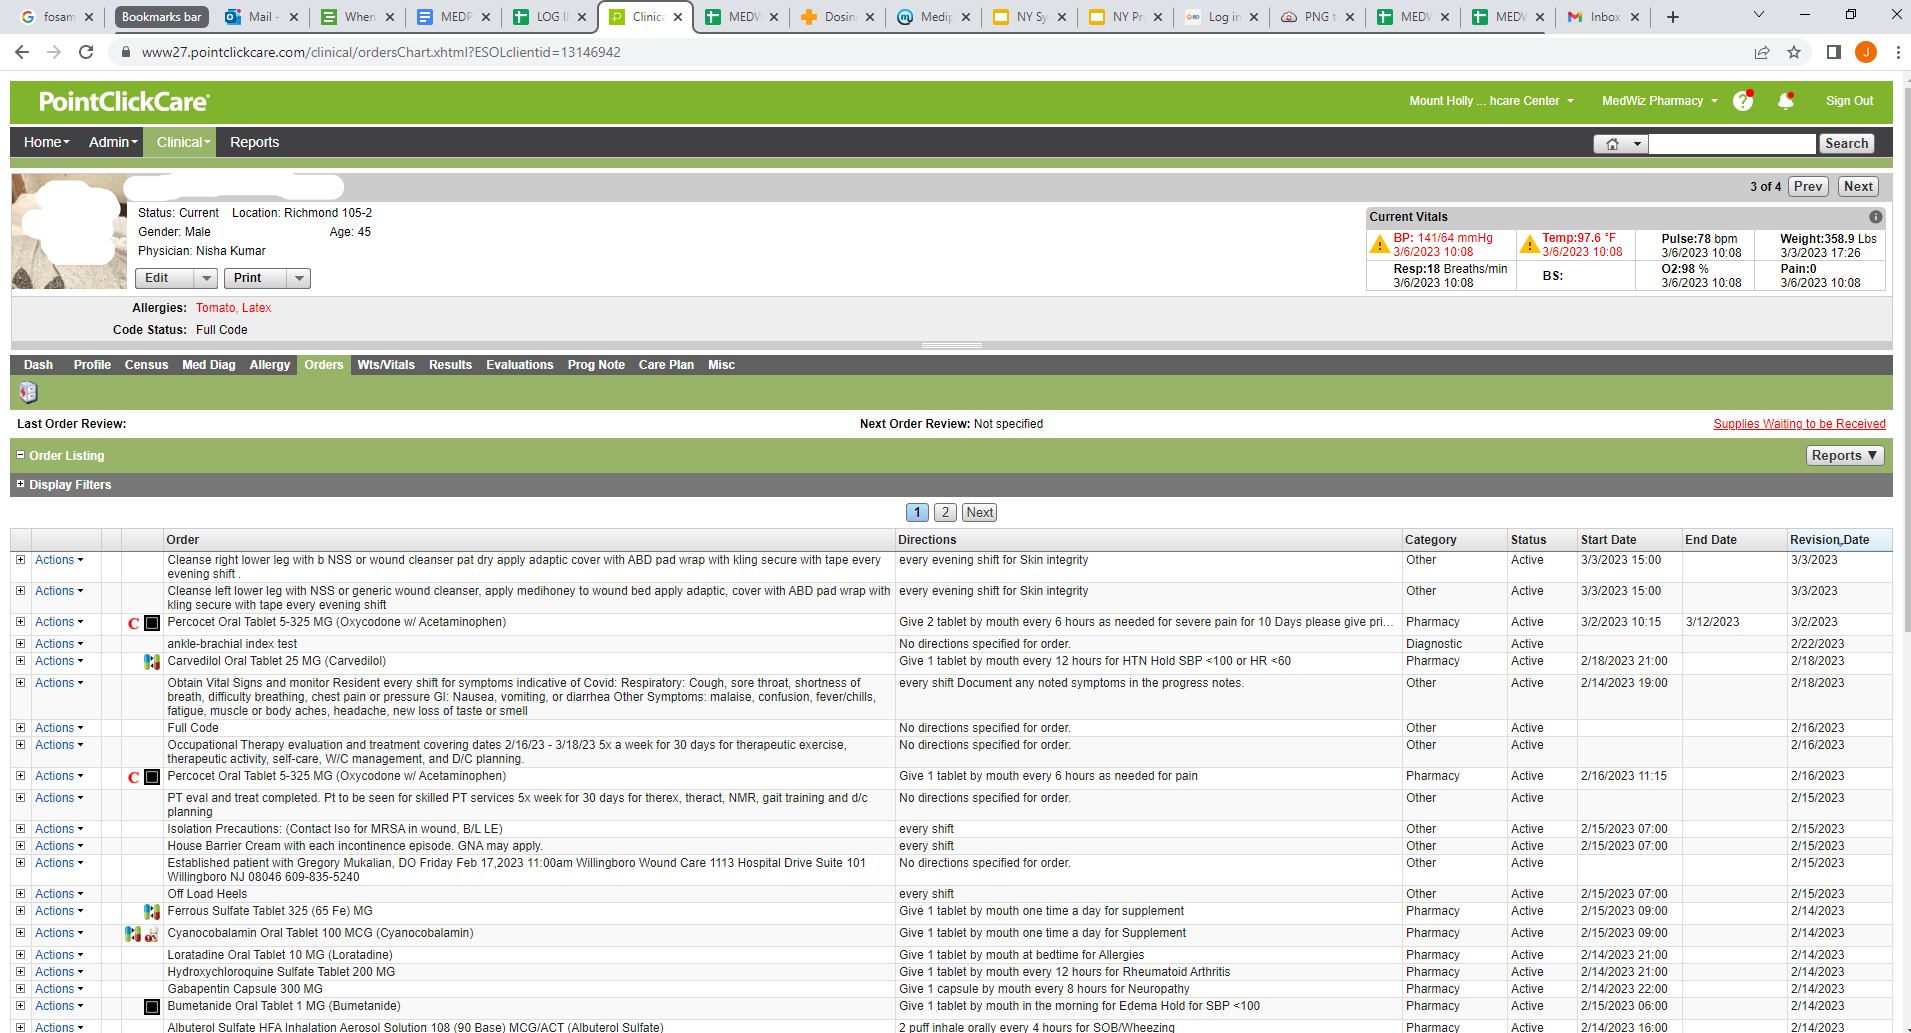
Task: Open the Admin menu
Action: pyautogui.click(x=113, y=142)
